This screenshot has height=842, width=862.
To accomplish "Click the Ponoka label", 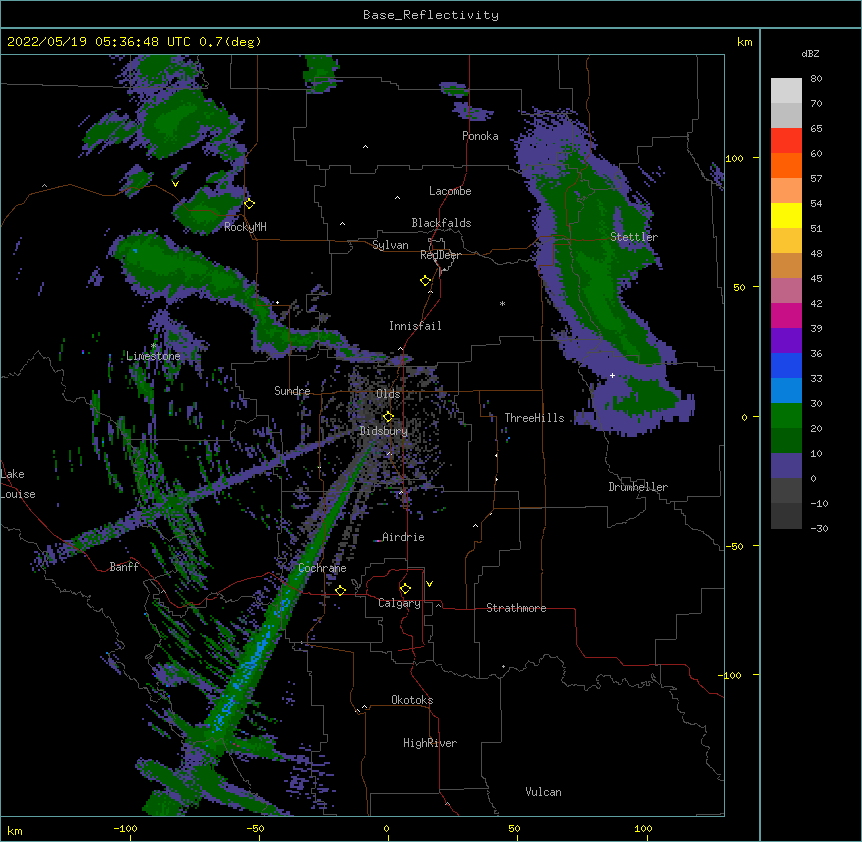I will tap(480, 136).
